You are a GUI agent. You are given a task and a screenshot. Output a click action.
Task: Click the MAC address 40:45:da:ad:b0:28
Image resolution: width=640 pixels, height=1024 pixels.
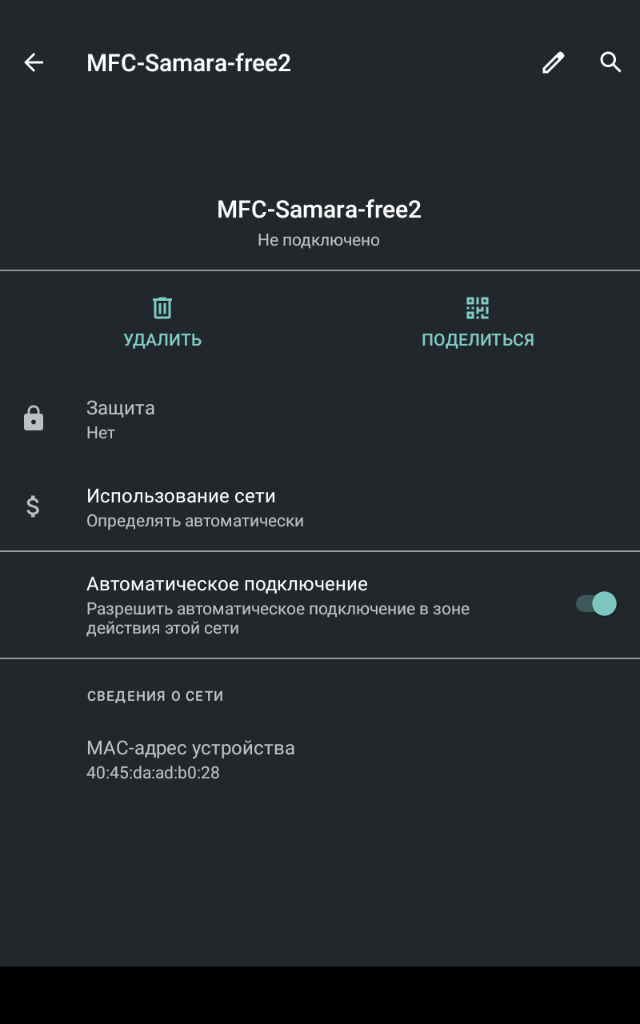pos(153,773)
